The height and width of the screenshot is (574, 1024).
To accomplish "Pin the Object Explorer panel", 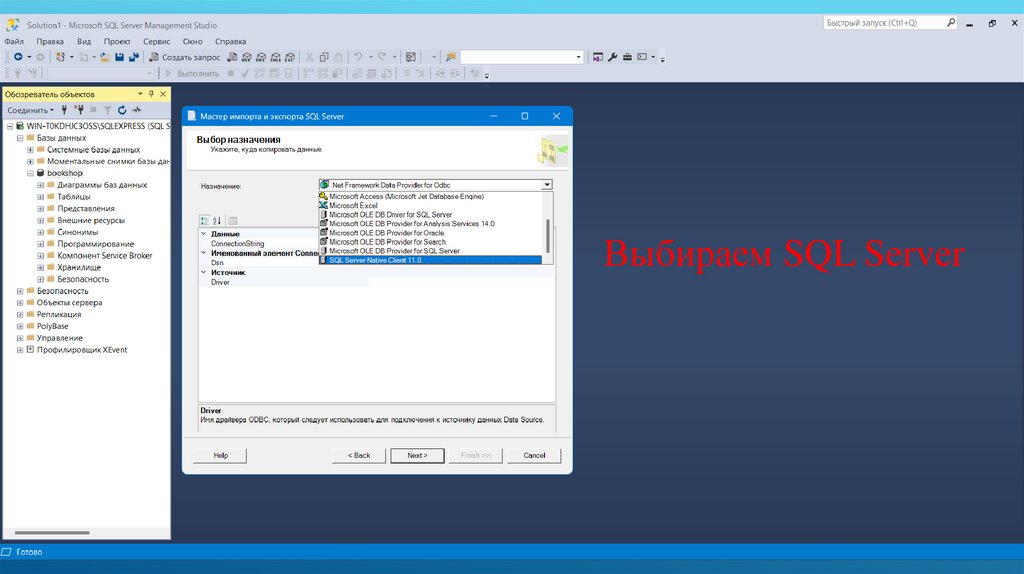I will point(151,94).
